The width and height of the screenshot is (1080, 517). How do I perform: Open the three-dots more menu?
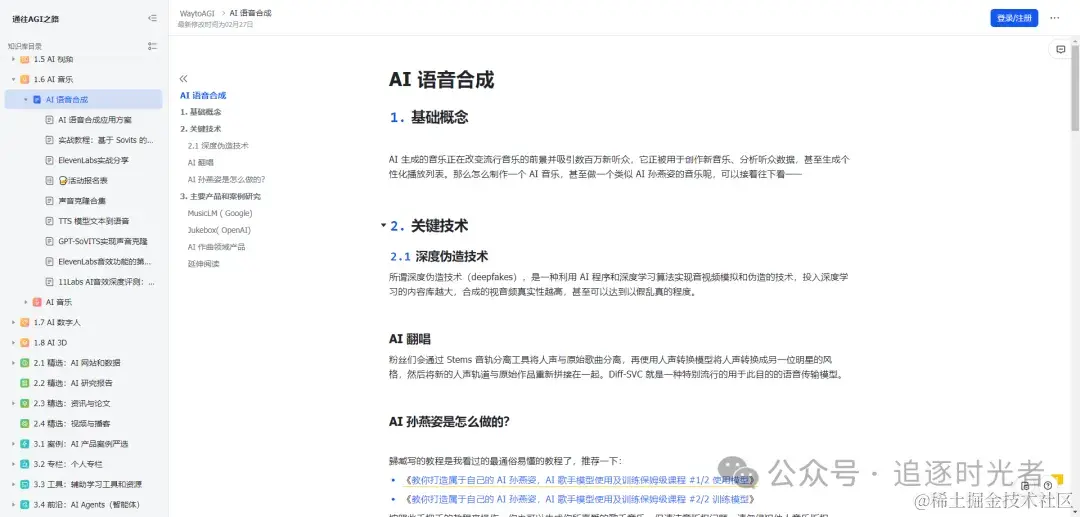click(x=1055, y=19)
